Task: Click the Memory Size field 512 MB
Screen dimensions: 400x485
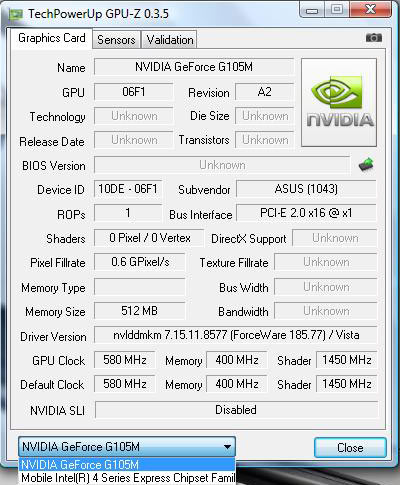Action: [140, 311]
